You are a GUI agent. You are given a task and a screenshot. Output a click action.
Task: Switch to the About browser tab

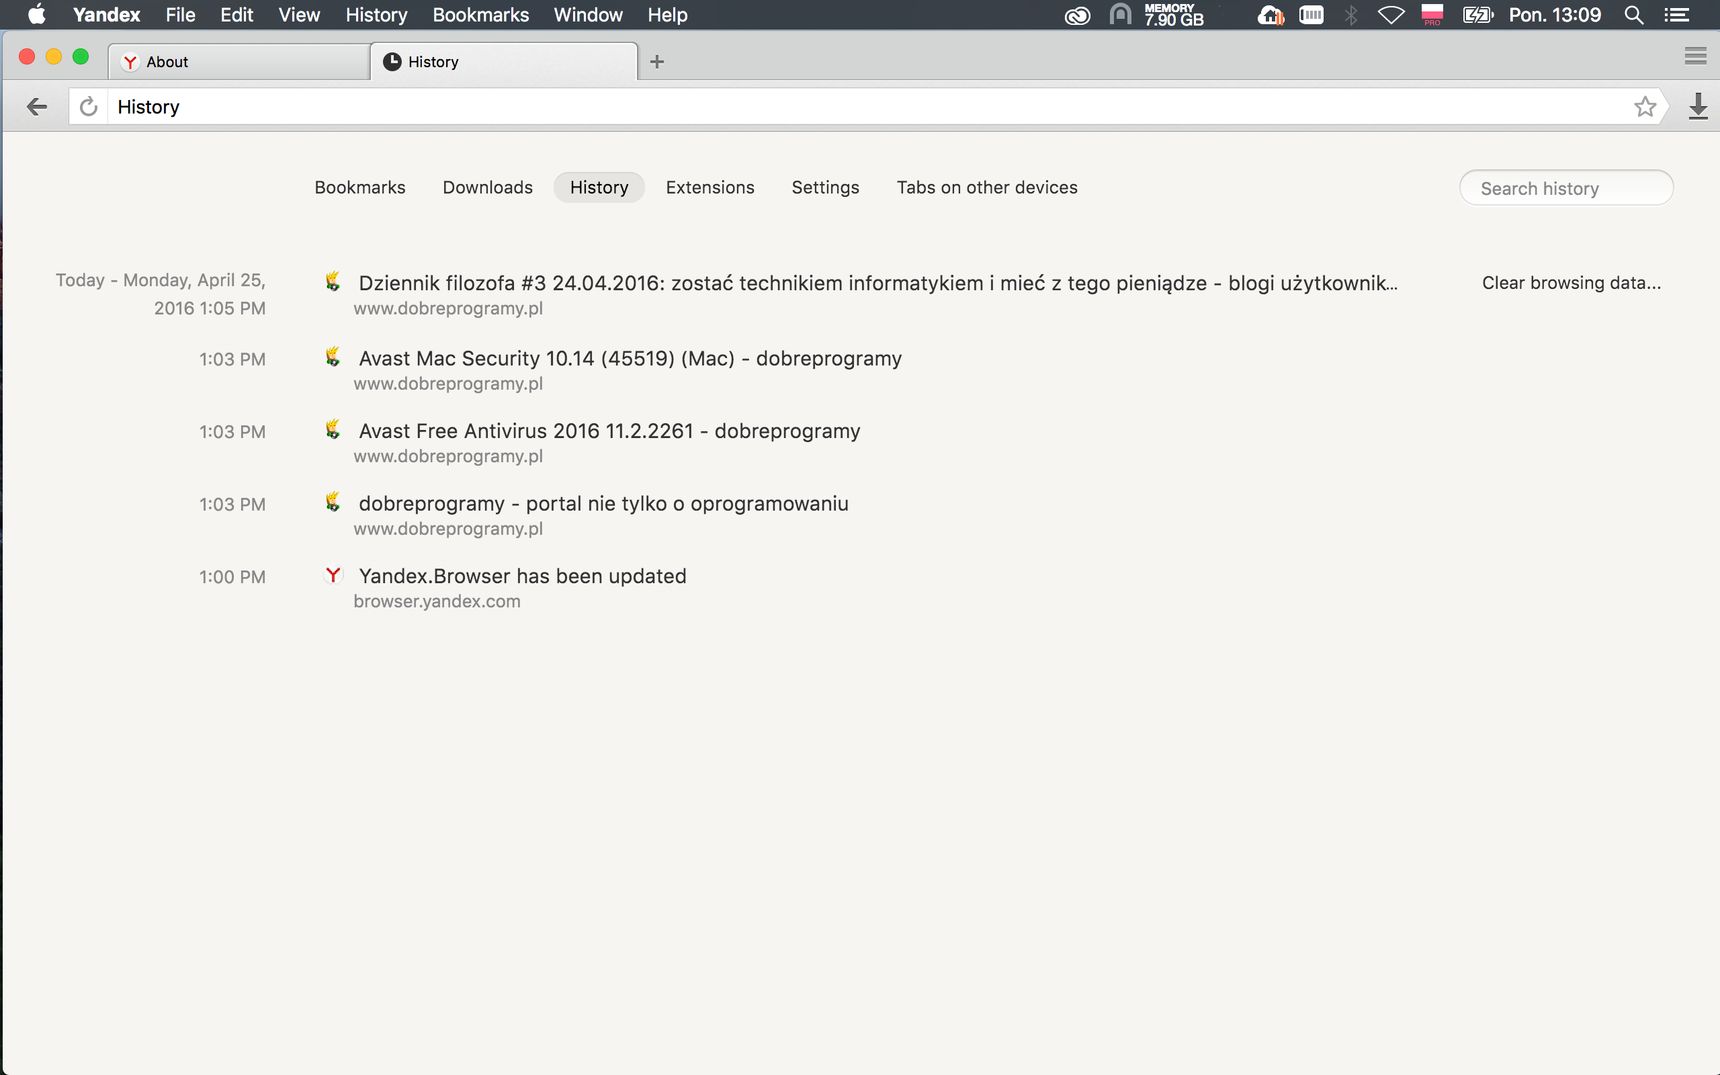tap(238, 62)
